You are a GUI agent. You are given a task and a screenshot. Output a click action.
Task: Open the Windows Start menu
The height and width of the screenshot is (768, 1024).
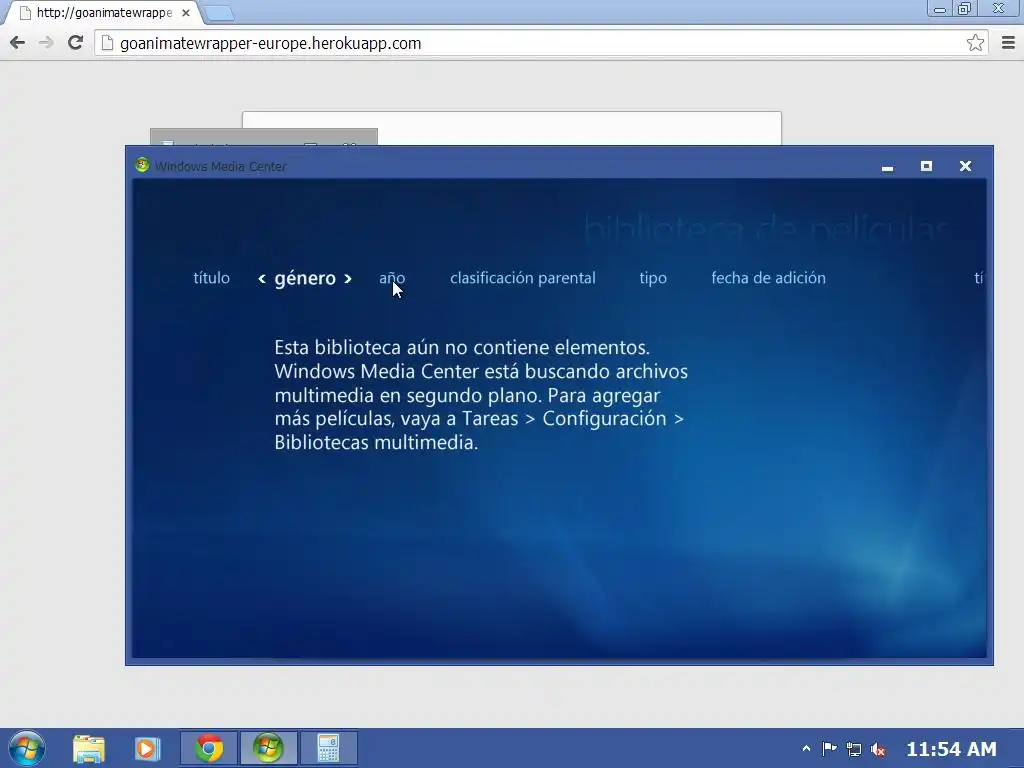27,748
